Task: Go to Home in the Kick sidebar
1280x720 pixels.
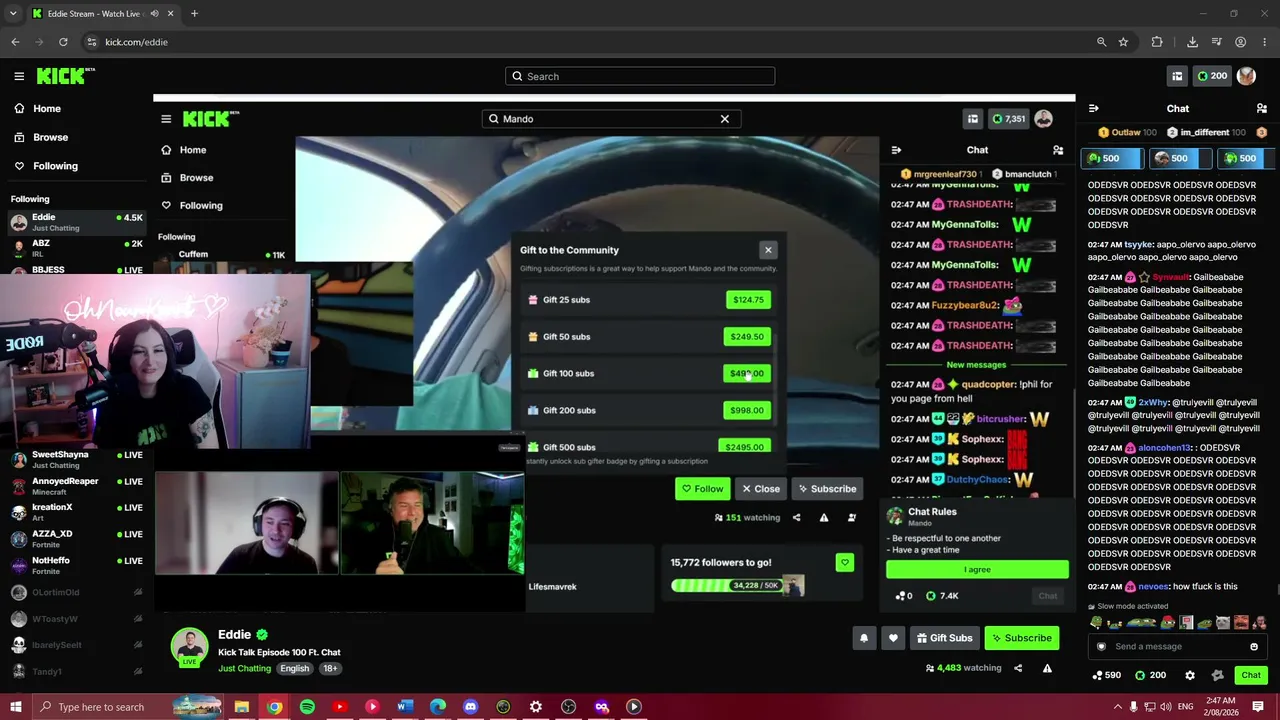Action: tap(37, 108)
